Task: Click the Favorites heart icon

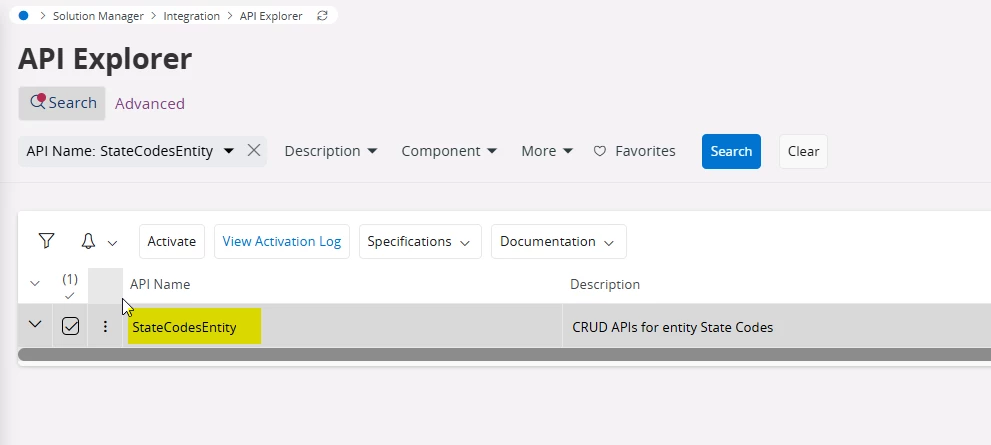Action: 600,151
